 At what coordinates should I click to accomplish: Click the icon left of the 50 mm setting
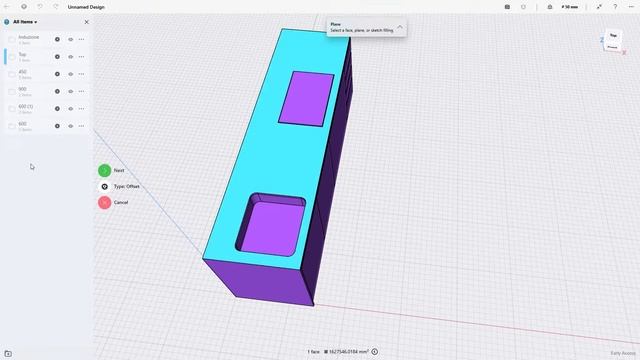pyautogui.click(x=550, y=7)
